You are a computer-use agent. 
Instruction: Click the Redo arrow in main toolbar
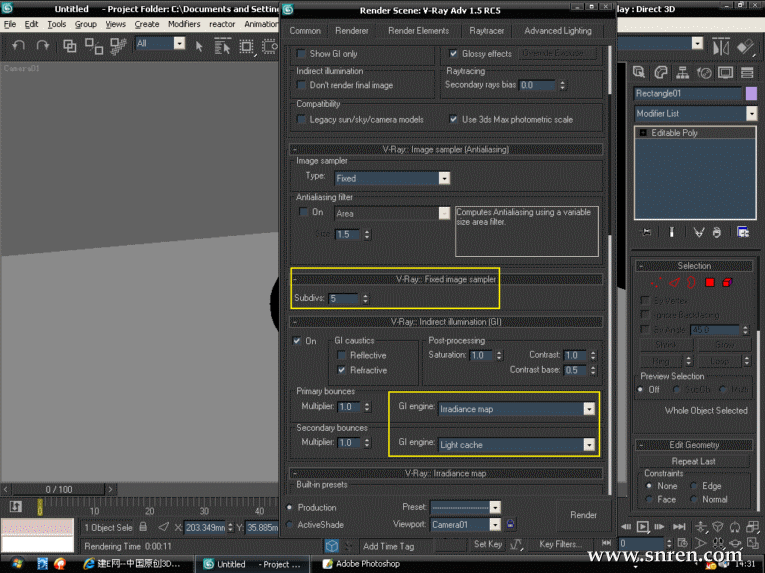pos(43,46)
